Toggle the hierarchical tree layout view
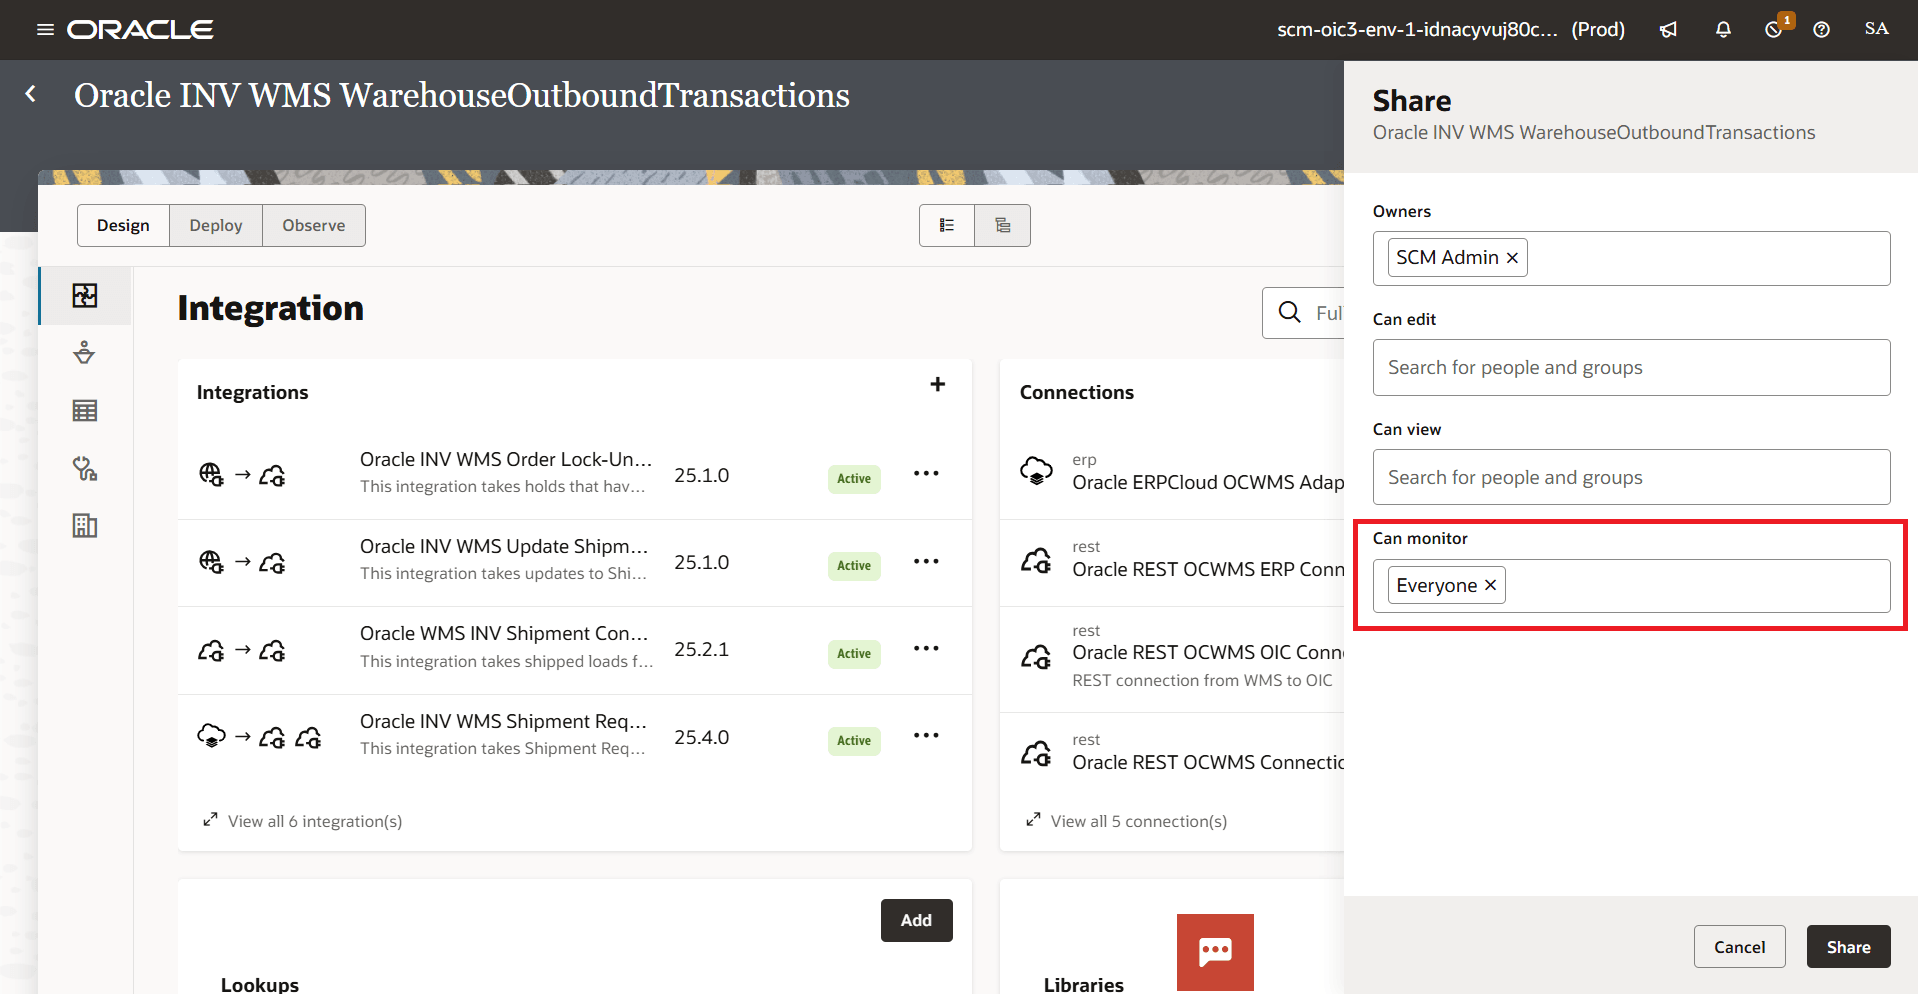The image size is (1918, 994). tap(1002, 225)
